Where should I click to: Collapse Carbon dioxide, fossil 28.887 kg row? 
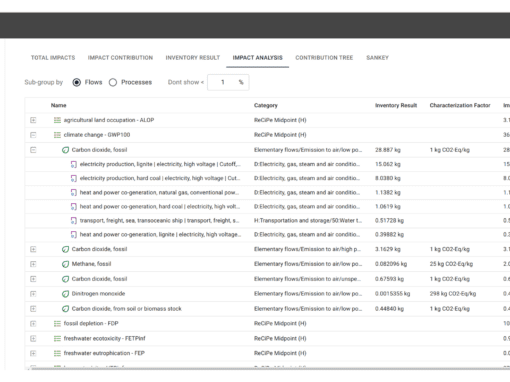point(33,150)
